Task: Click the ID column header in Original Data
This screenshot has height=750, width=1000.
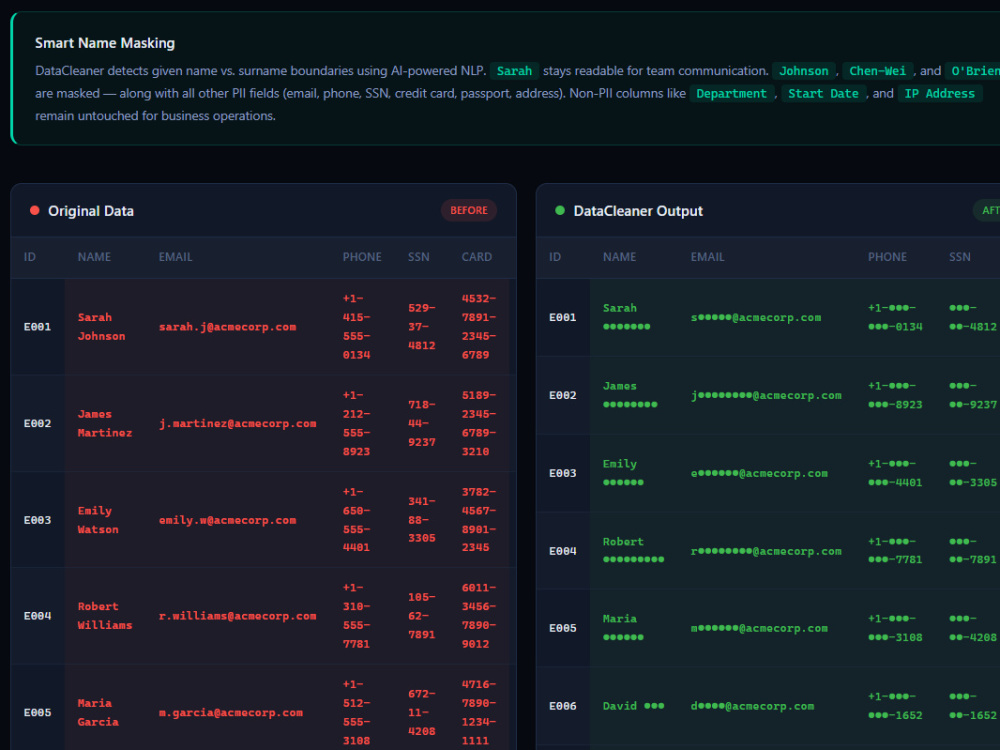Action: pyautogui.click(x=30, y=257)
